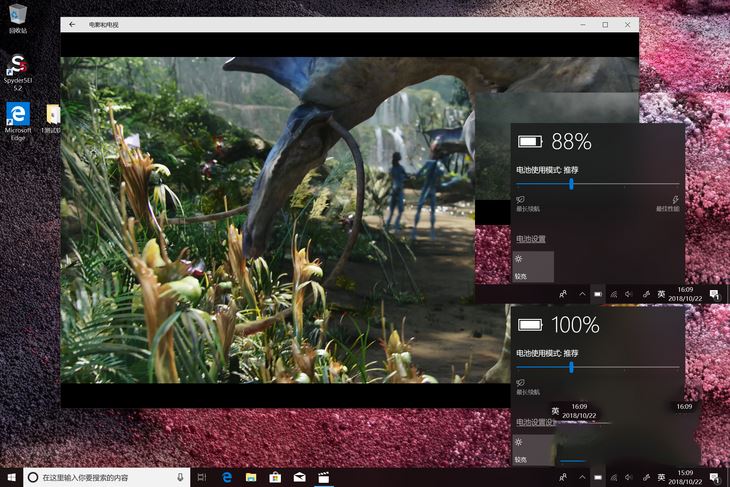Image resolution: width=730 pixels, height=487 pixels.
Task: Click the battery icon in the 16:09 tray
Action: click(x=598, y=294)
